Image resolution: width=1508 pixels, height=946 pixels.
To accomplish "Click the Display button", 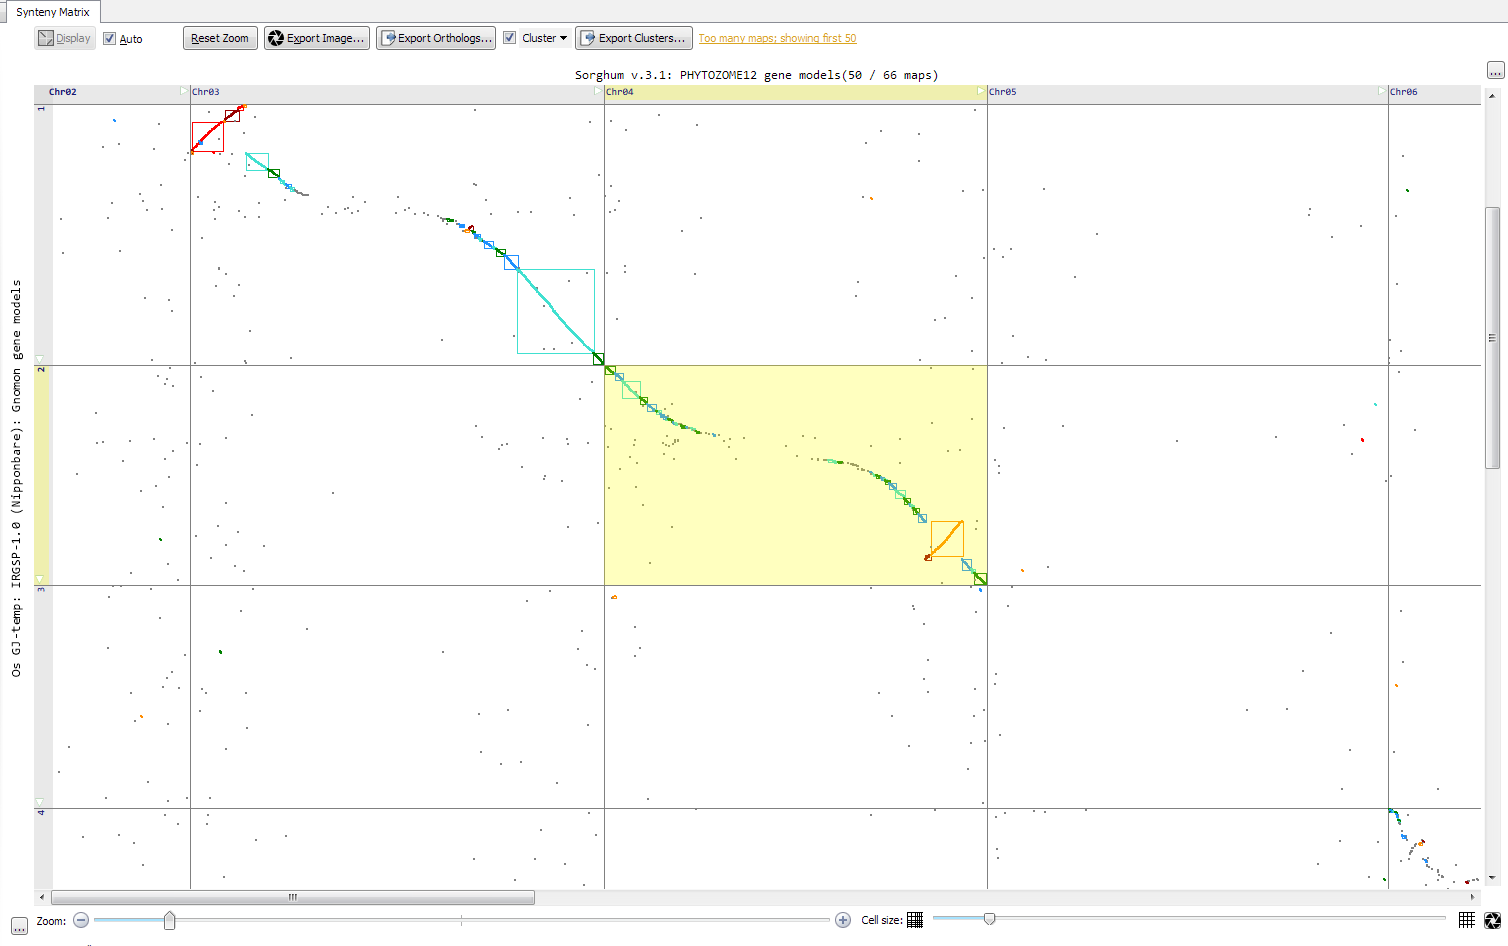I will click(65, 38).
